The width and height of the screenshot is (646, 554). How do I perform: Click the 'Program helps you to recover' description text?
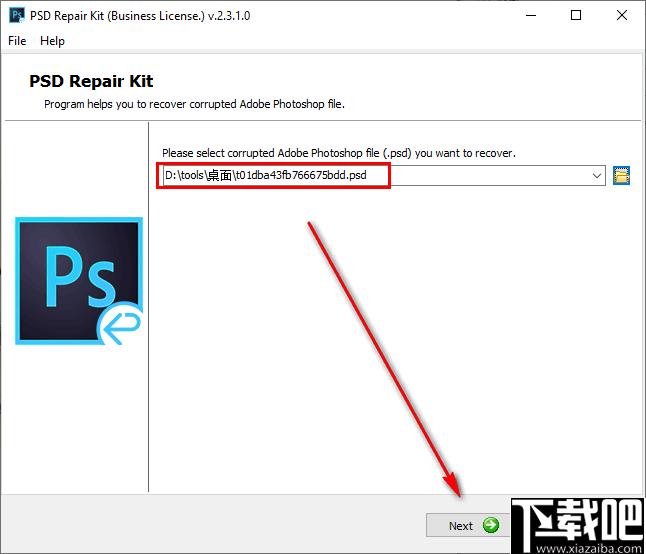tap(194, 104)
